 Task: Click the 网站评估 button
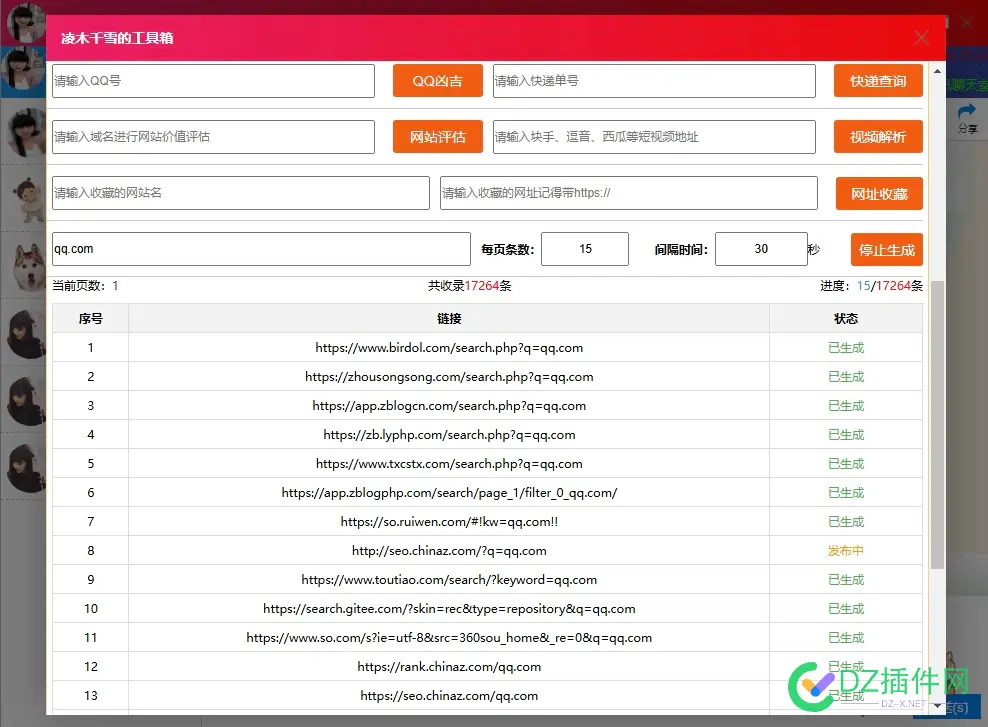[x=437, y=137]
